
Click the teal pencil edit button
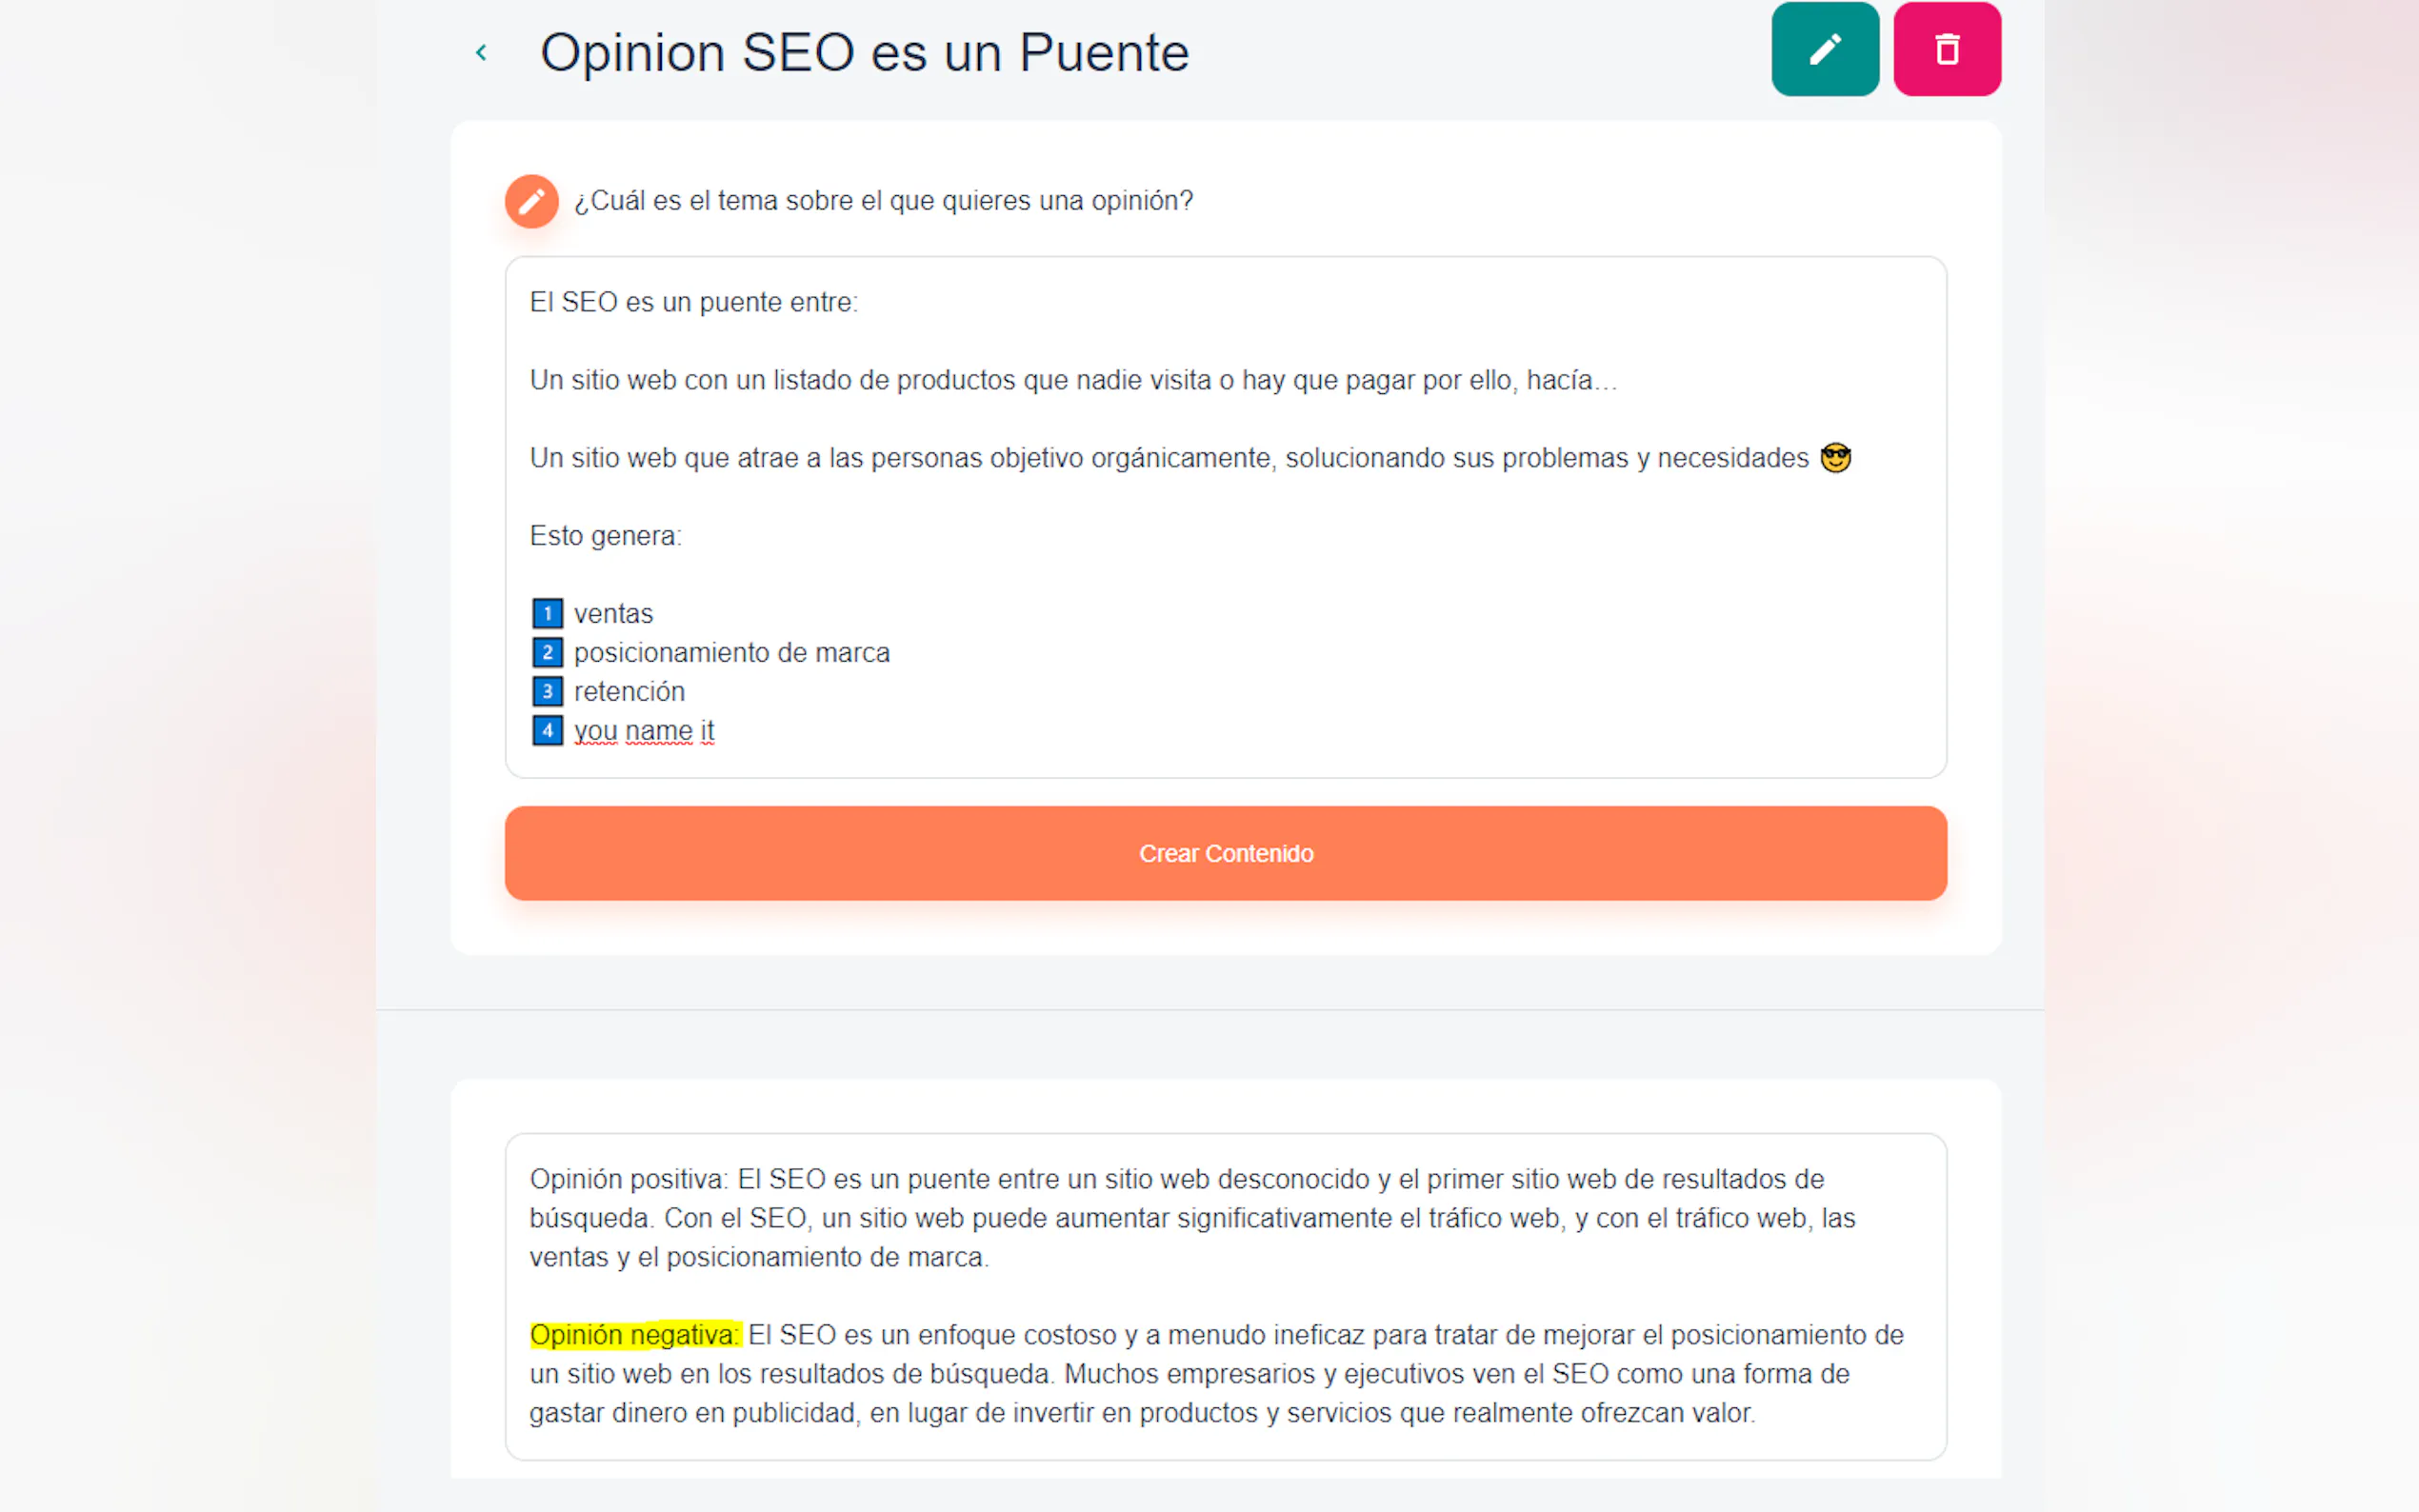click(x=1824, y=49)
